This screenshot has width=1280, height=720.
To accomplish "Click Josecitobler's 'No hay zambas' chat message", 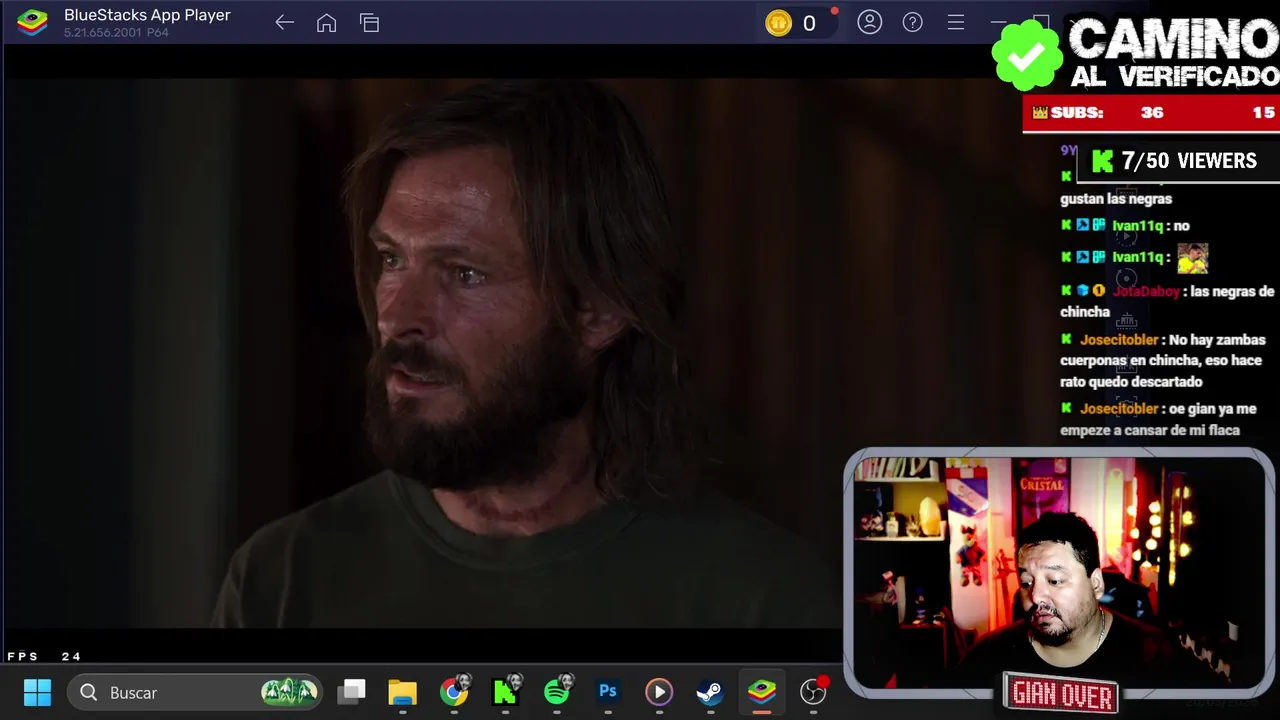I will pos(1165,361).
